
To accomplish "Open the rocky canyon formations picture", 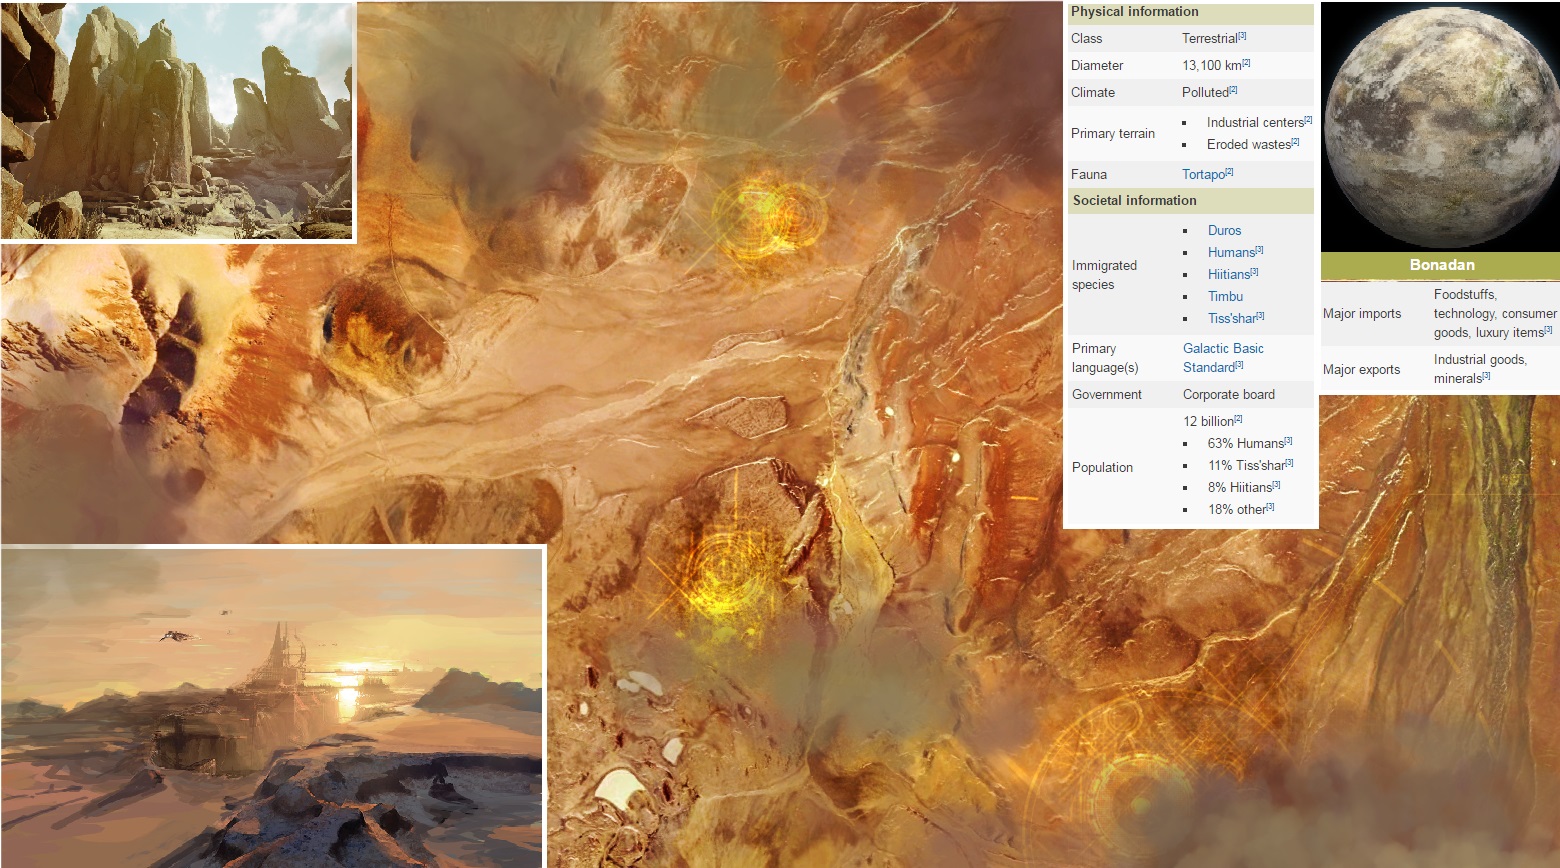I will click(177, 120).
